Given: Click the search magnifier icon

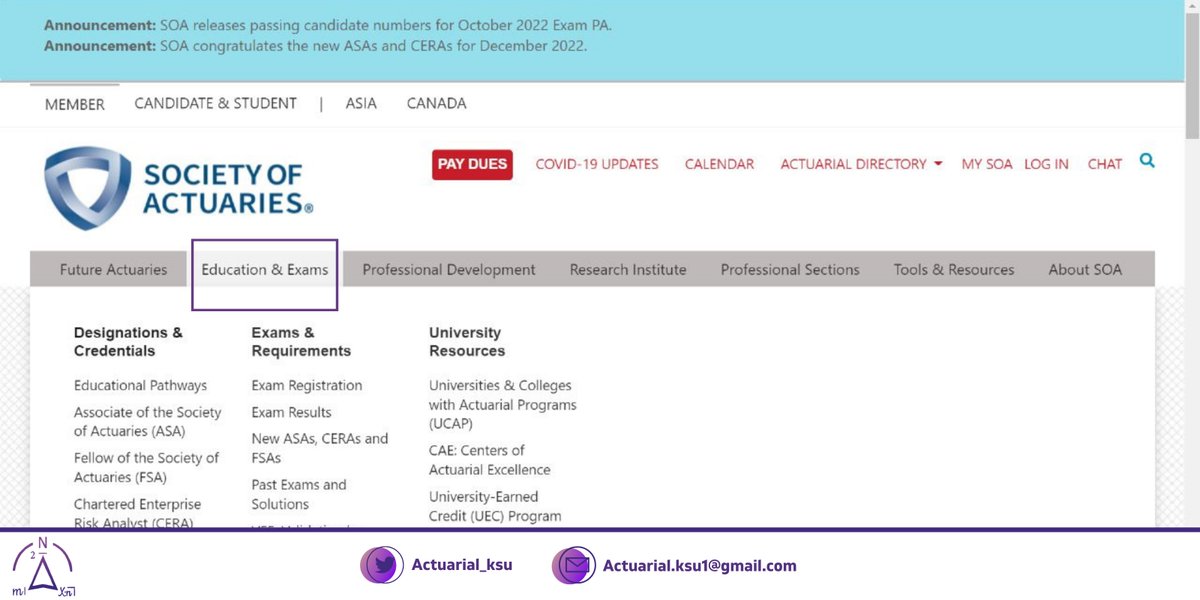Looking at the screenshot, I should 1147,160.
